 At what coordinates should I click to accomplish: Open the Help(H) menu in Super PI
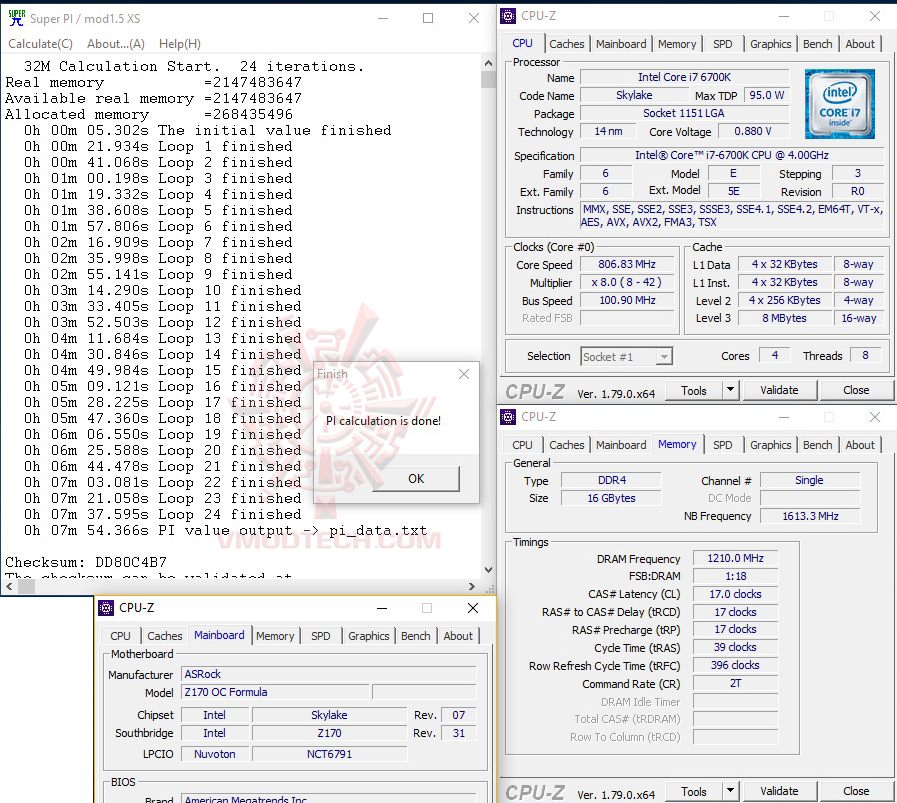coord(180,44)
